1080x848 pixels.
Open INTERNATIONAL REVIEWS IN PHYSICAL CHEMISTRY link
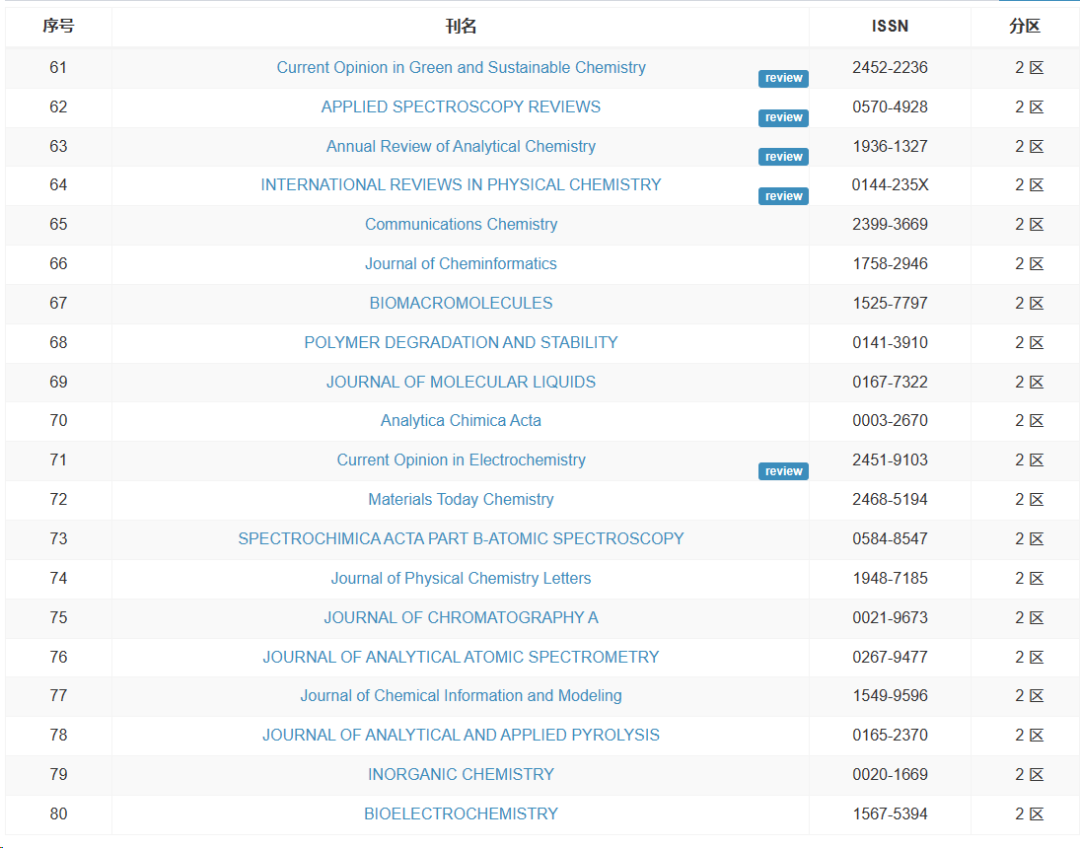(x=461, y=185)
